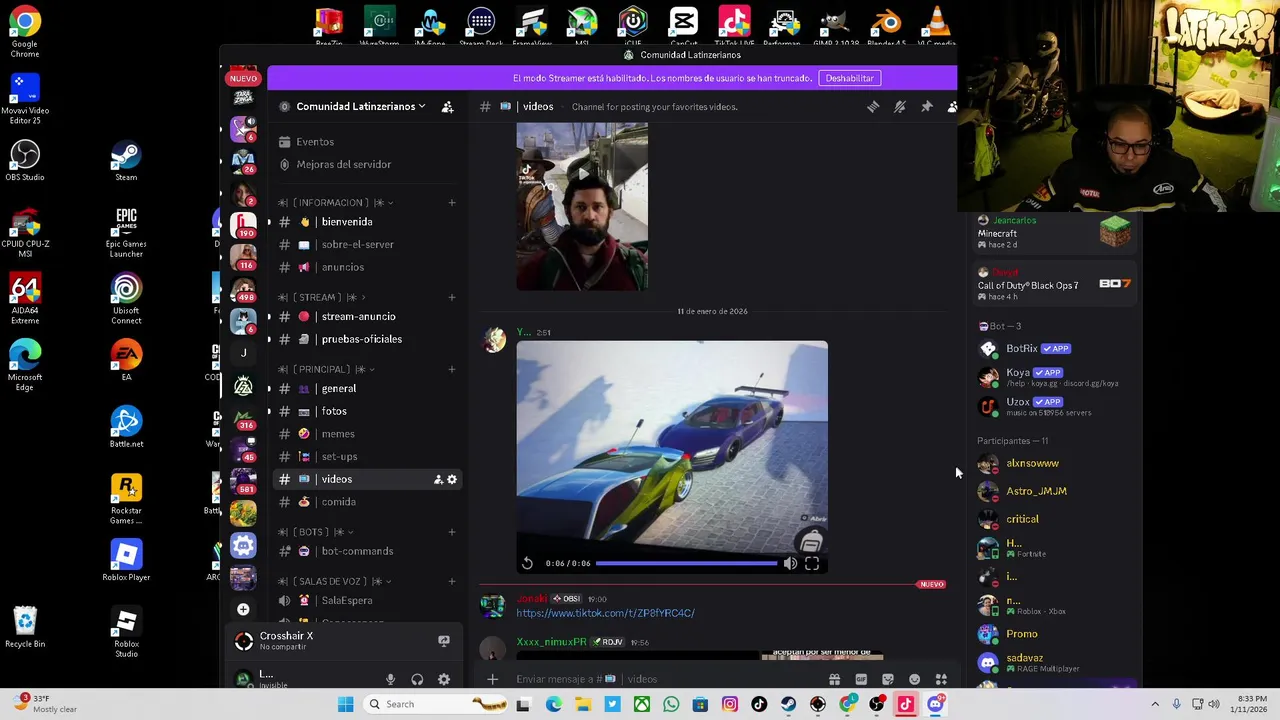The width and height of the screenshot is (1280, 720).
Task: Open Steam desktop icon
Action: [x=126, y=160]
